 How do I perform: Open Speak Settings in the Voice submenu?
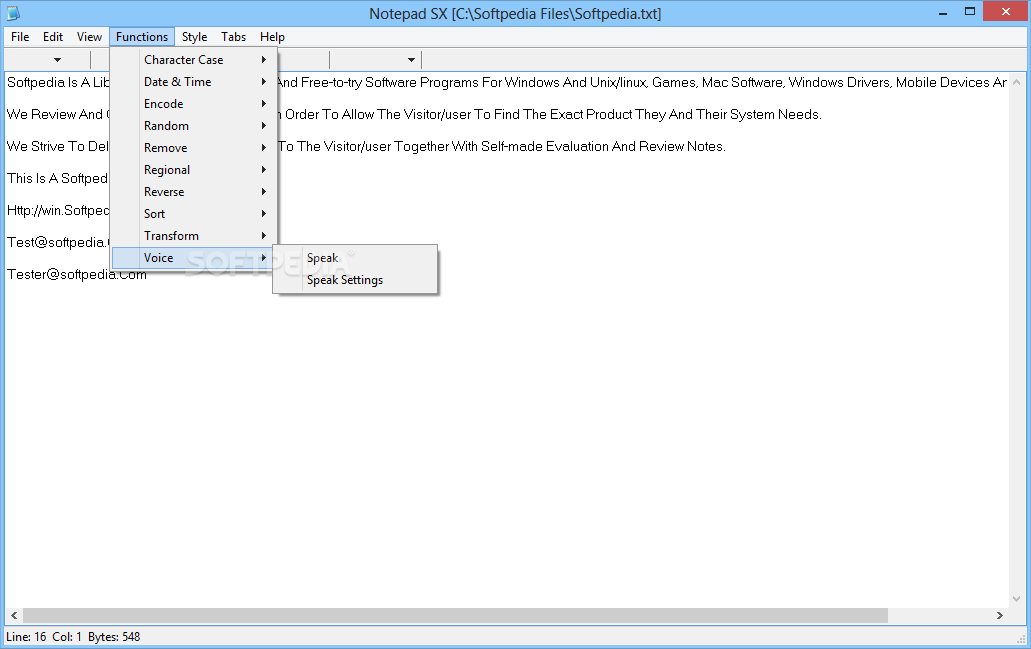coord(355,280)
